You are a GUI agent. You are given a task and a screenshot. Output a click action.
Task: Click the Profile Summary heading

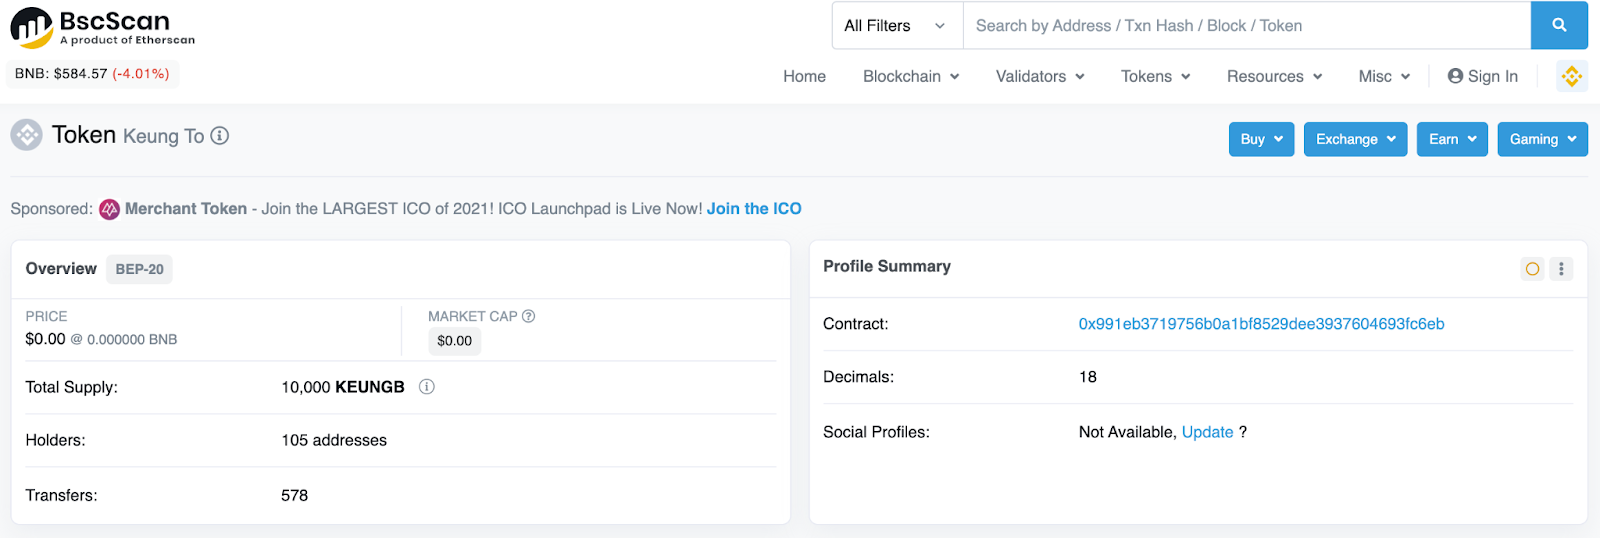(x=887, y=266)
